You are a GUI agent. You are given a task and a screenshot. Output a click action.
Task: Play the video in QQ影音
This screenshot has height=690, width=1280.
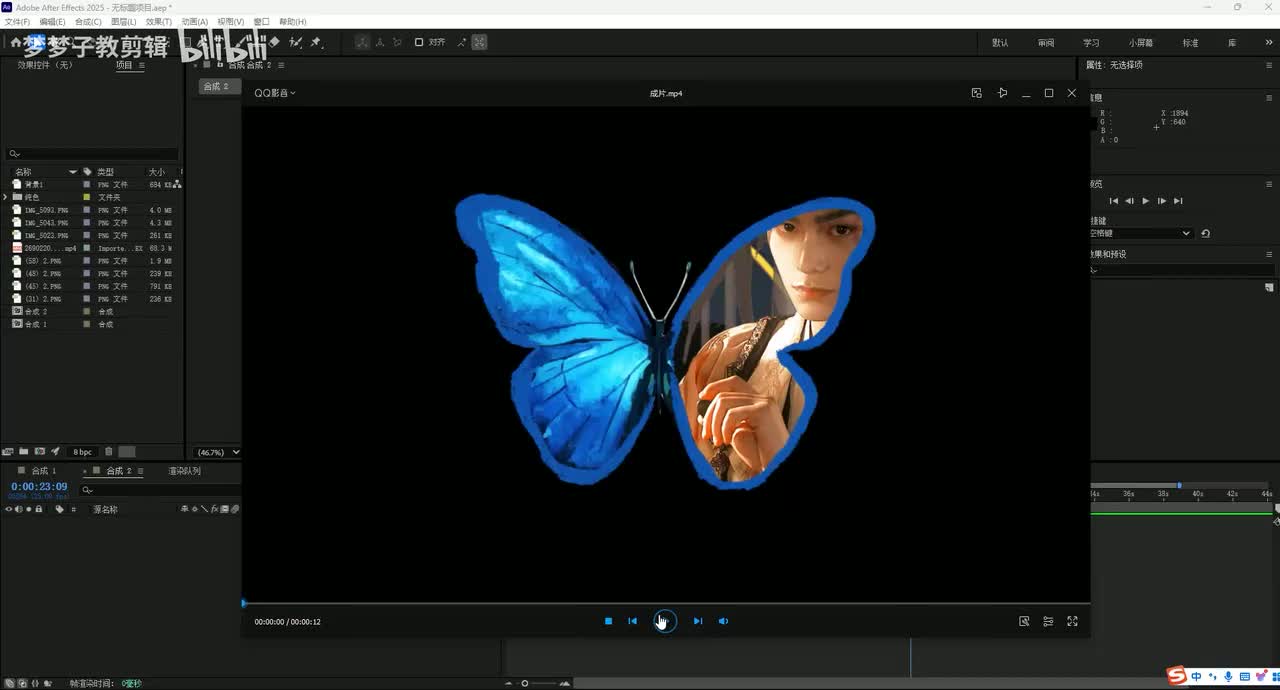coord(665,621)
